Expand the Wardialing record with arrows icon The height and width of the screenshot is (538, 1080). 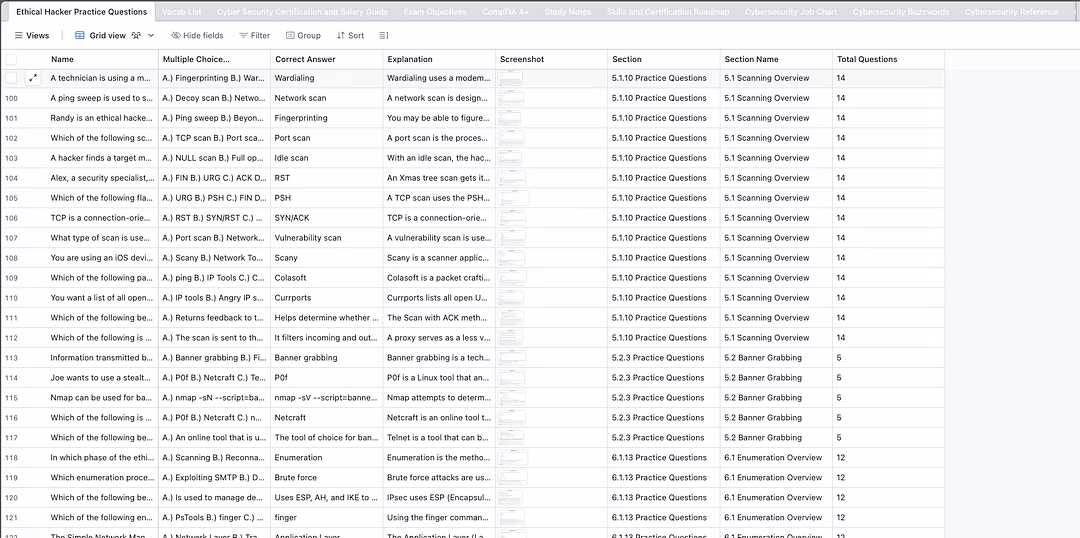tap(33, 78)
